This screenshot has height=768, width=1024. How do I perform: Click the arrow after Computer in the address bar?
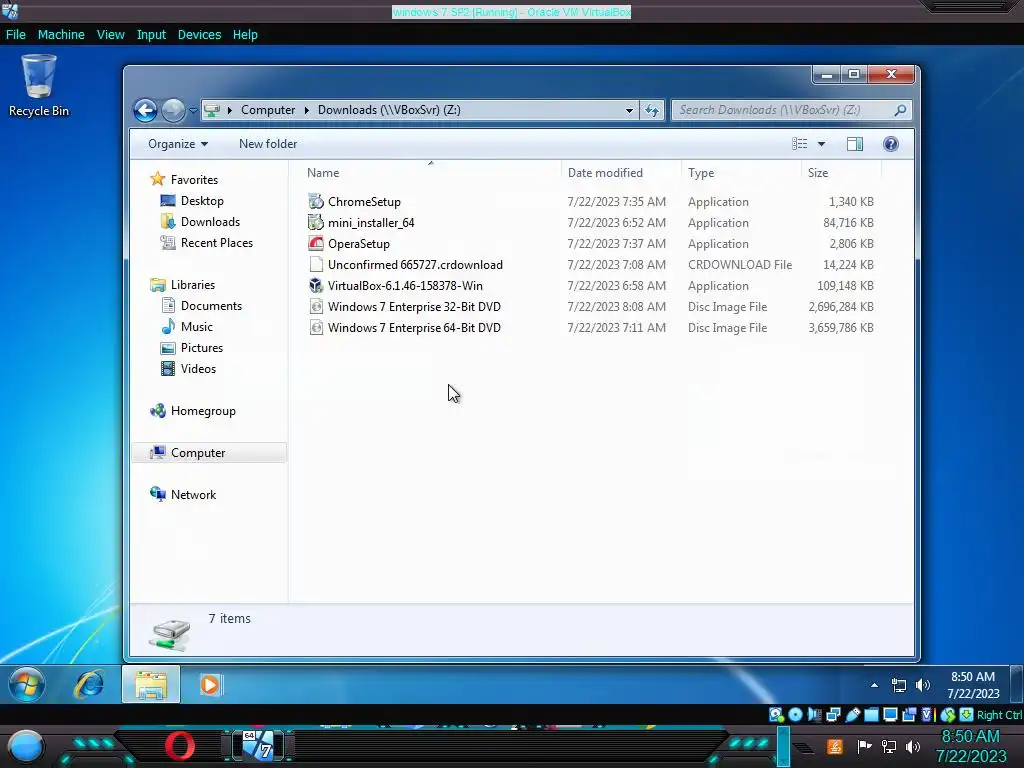tap(306, 110)
